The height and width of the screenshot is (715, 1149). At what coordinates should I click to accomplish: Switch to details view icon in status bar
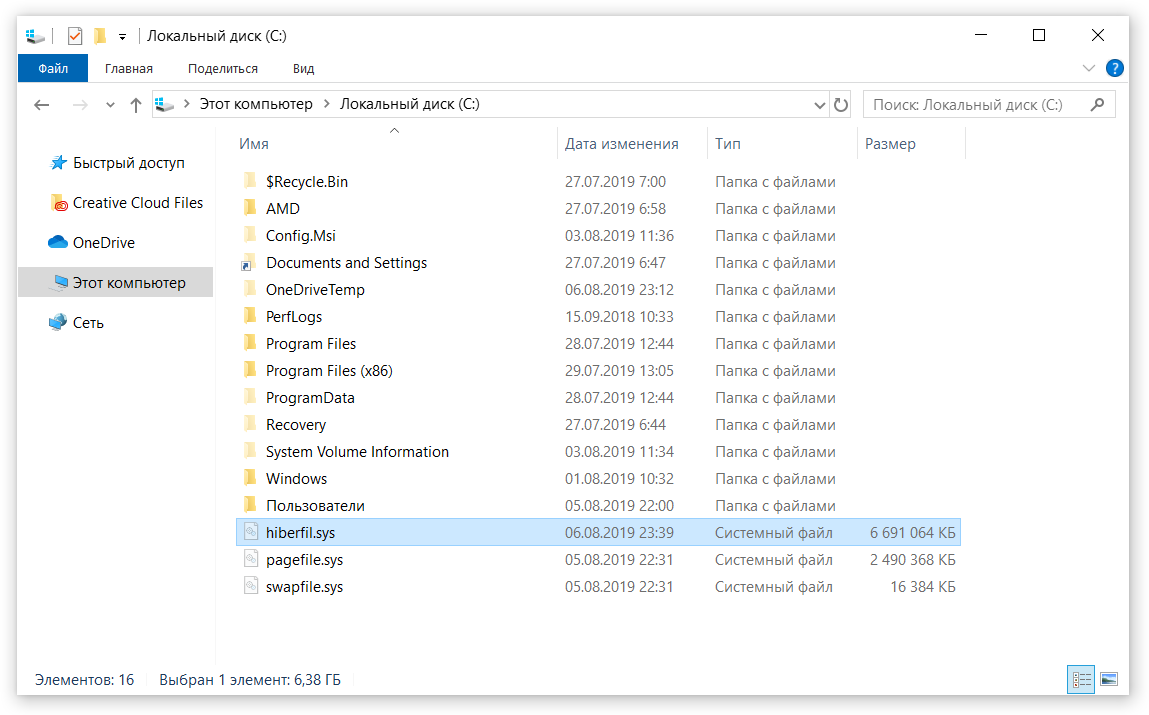coord(1082,680)
